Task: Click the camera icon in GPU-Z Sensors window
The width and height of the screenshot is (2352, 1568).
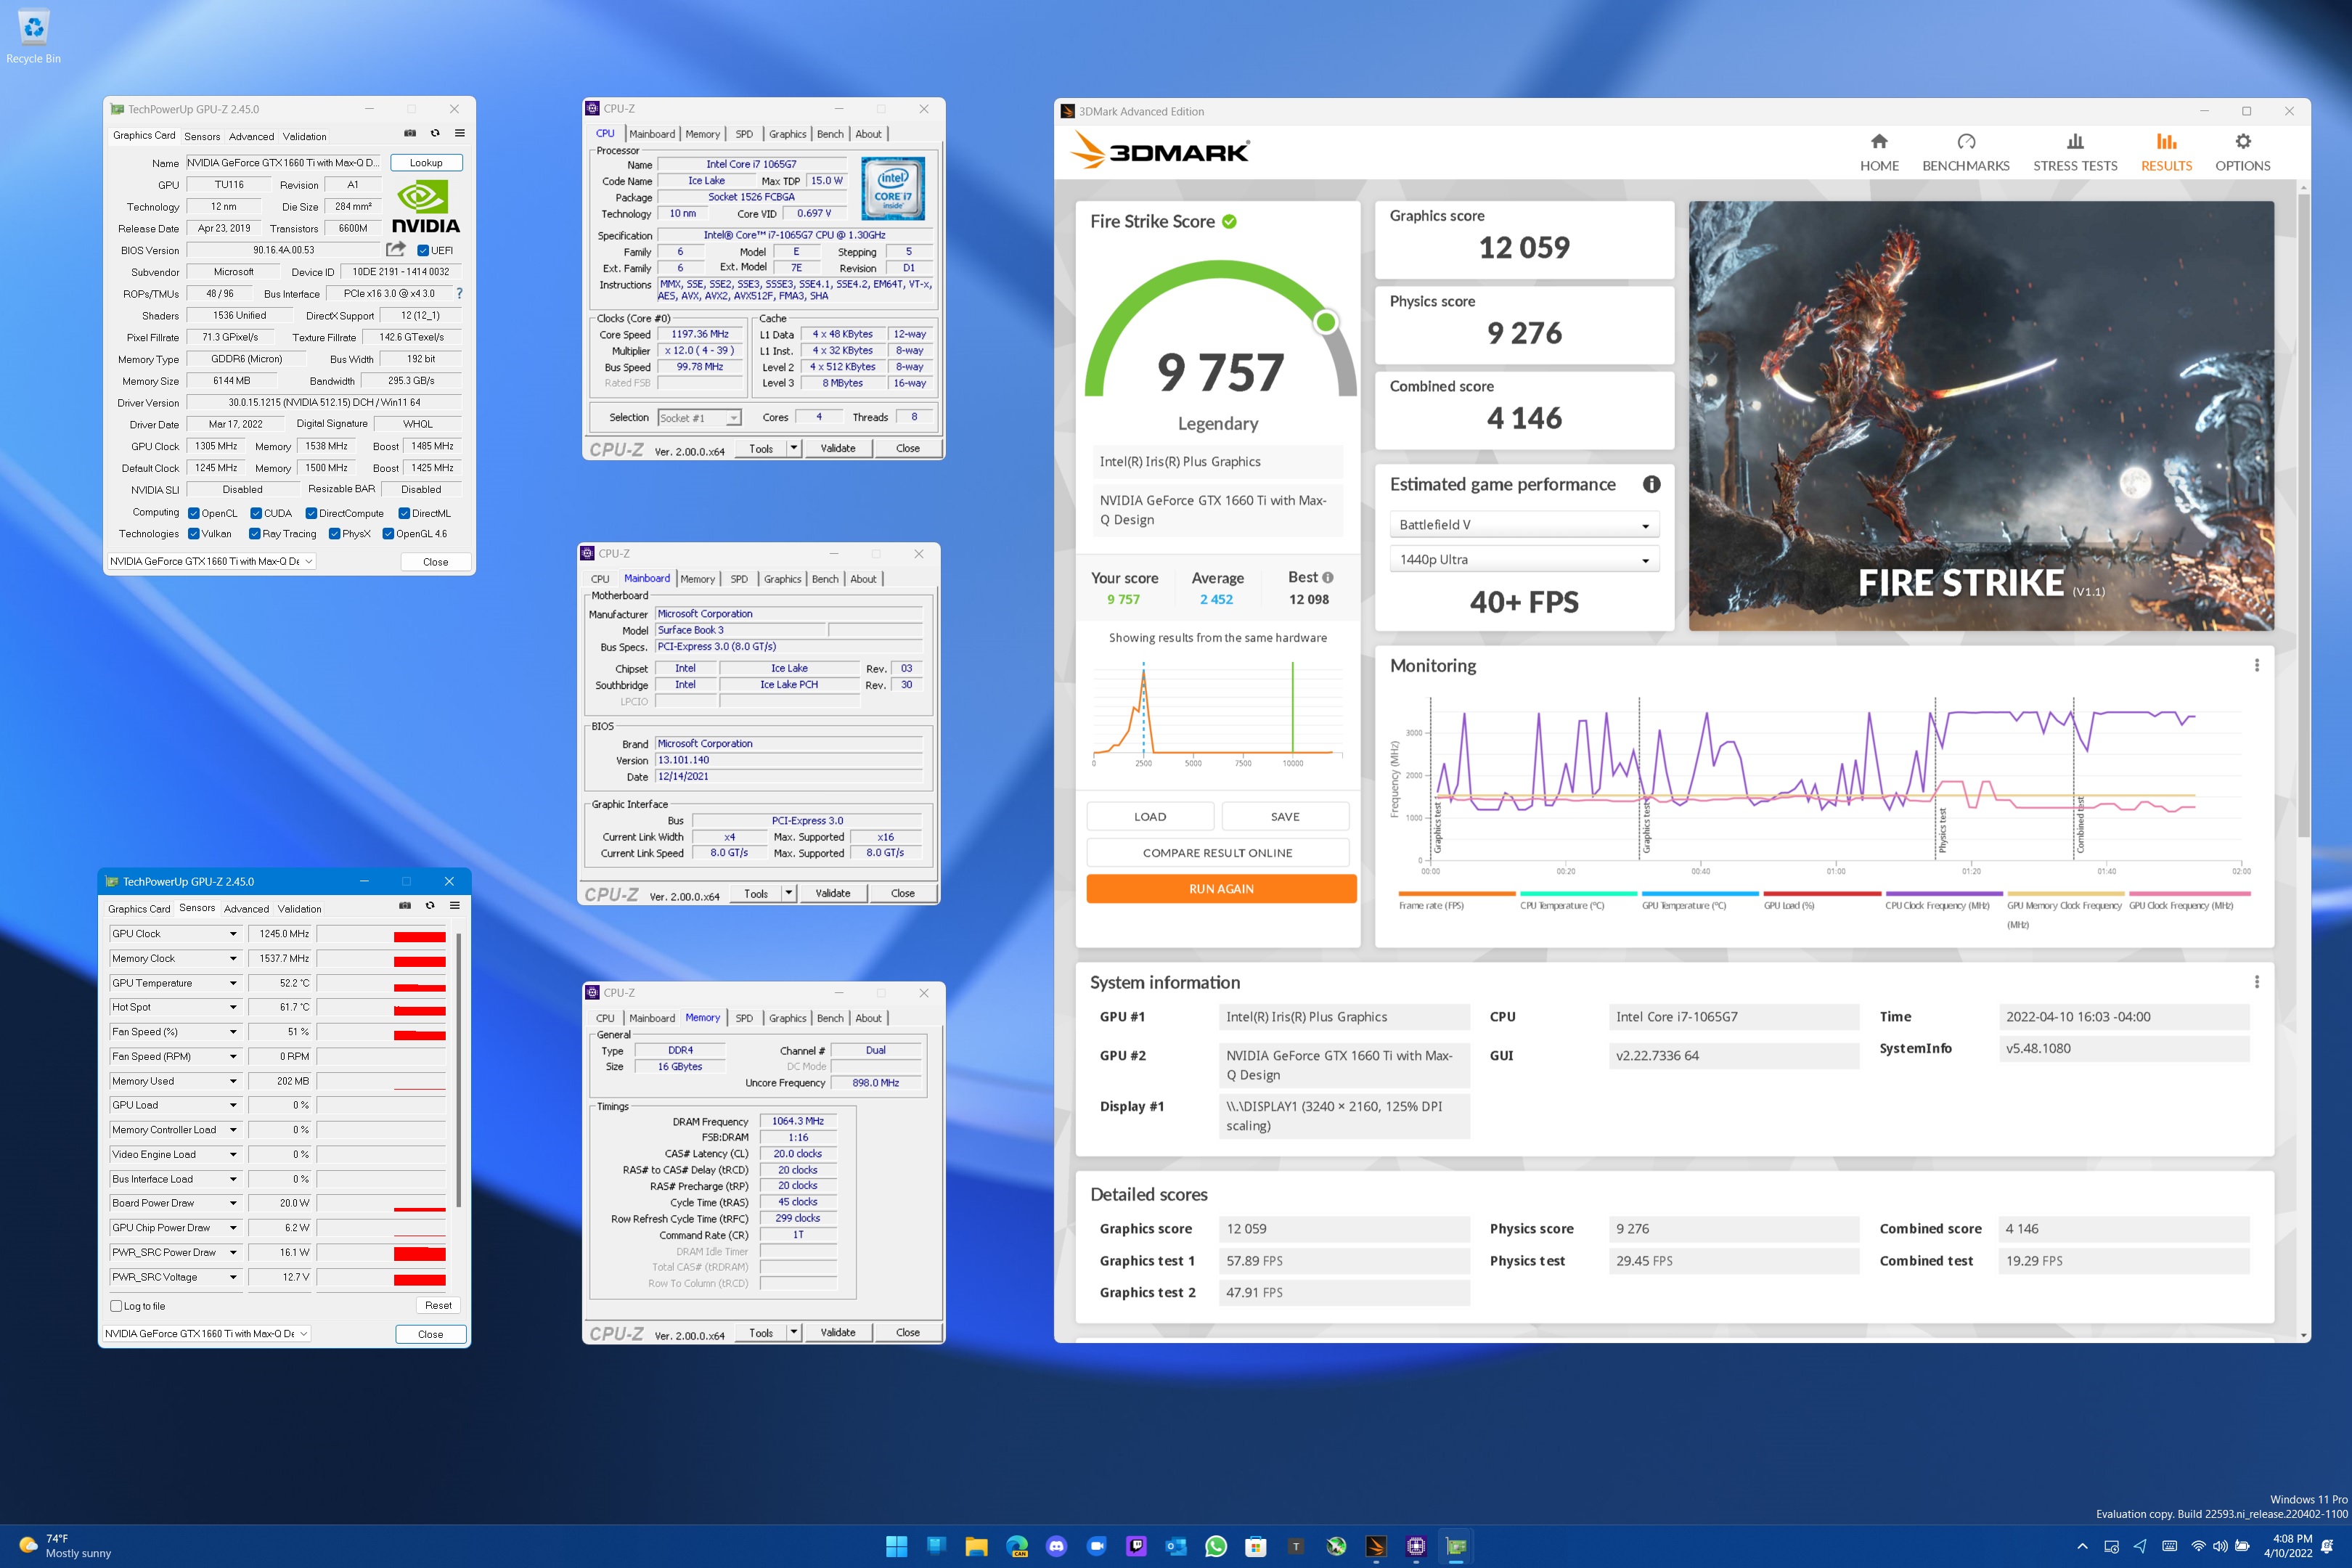Action: pyautogui.click(x=405, y=905)
